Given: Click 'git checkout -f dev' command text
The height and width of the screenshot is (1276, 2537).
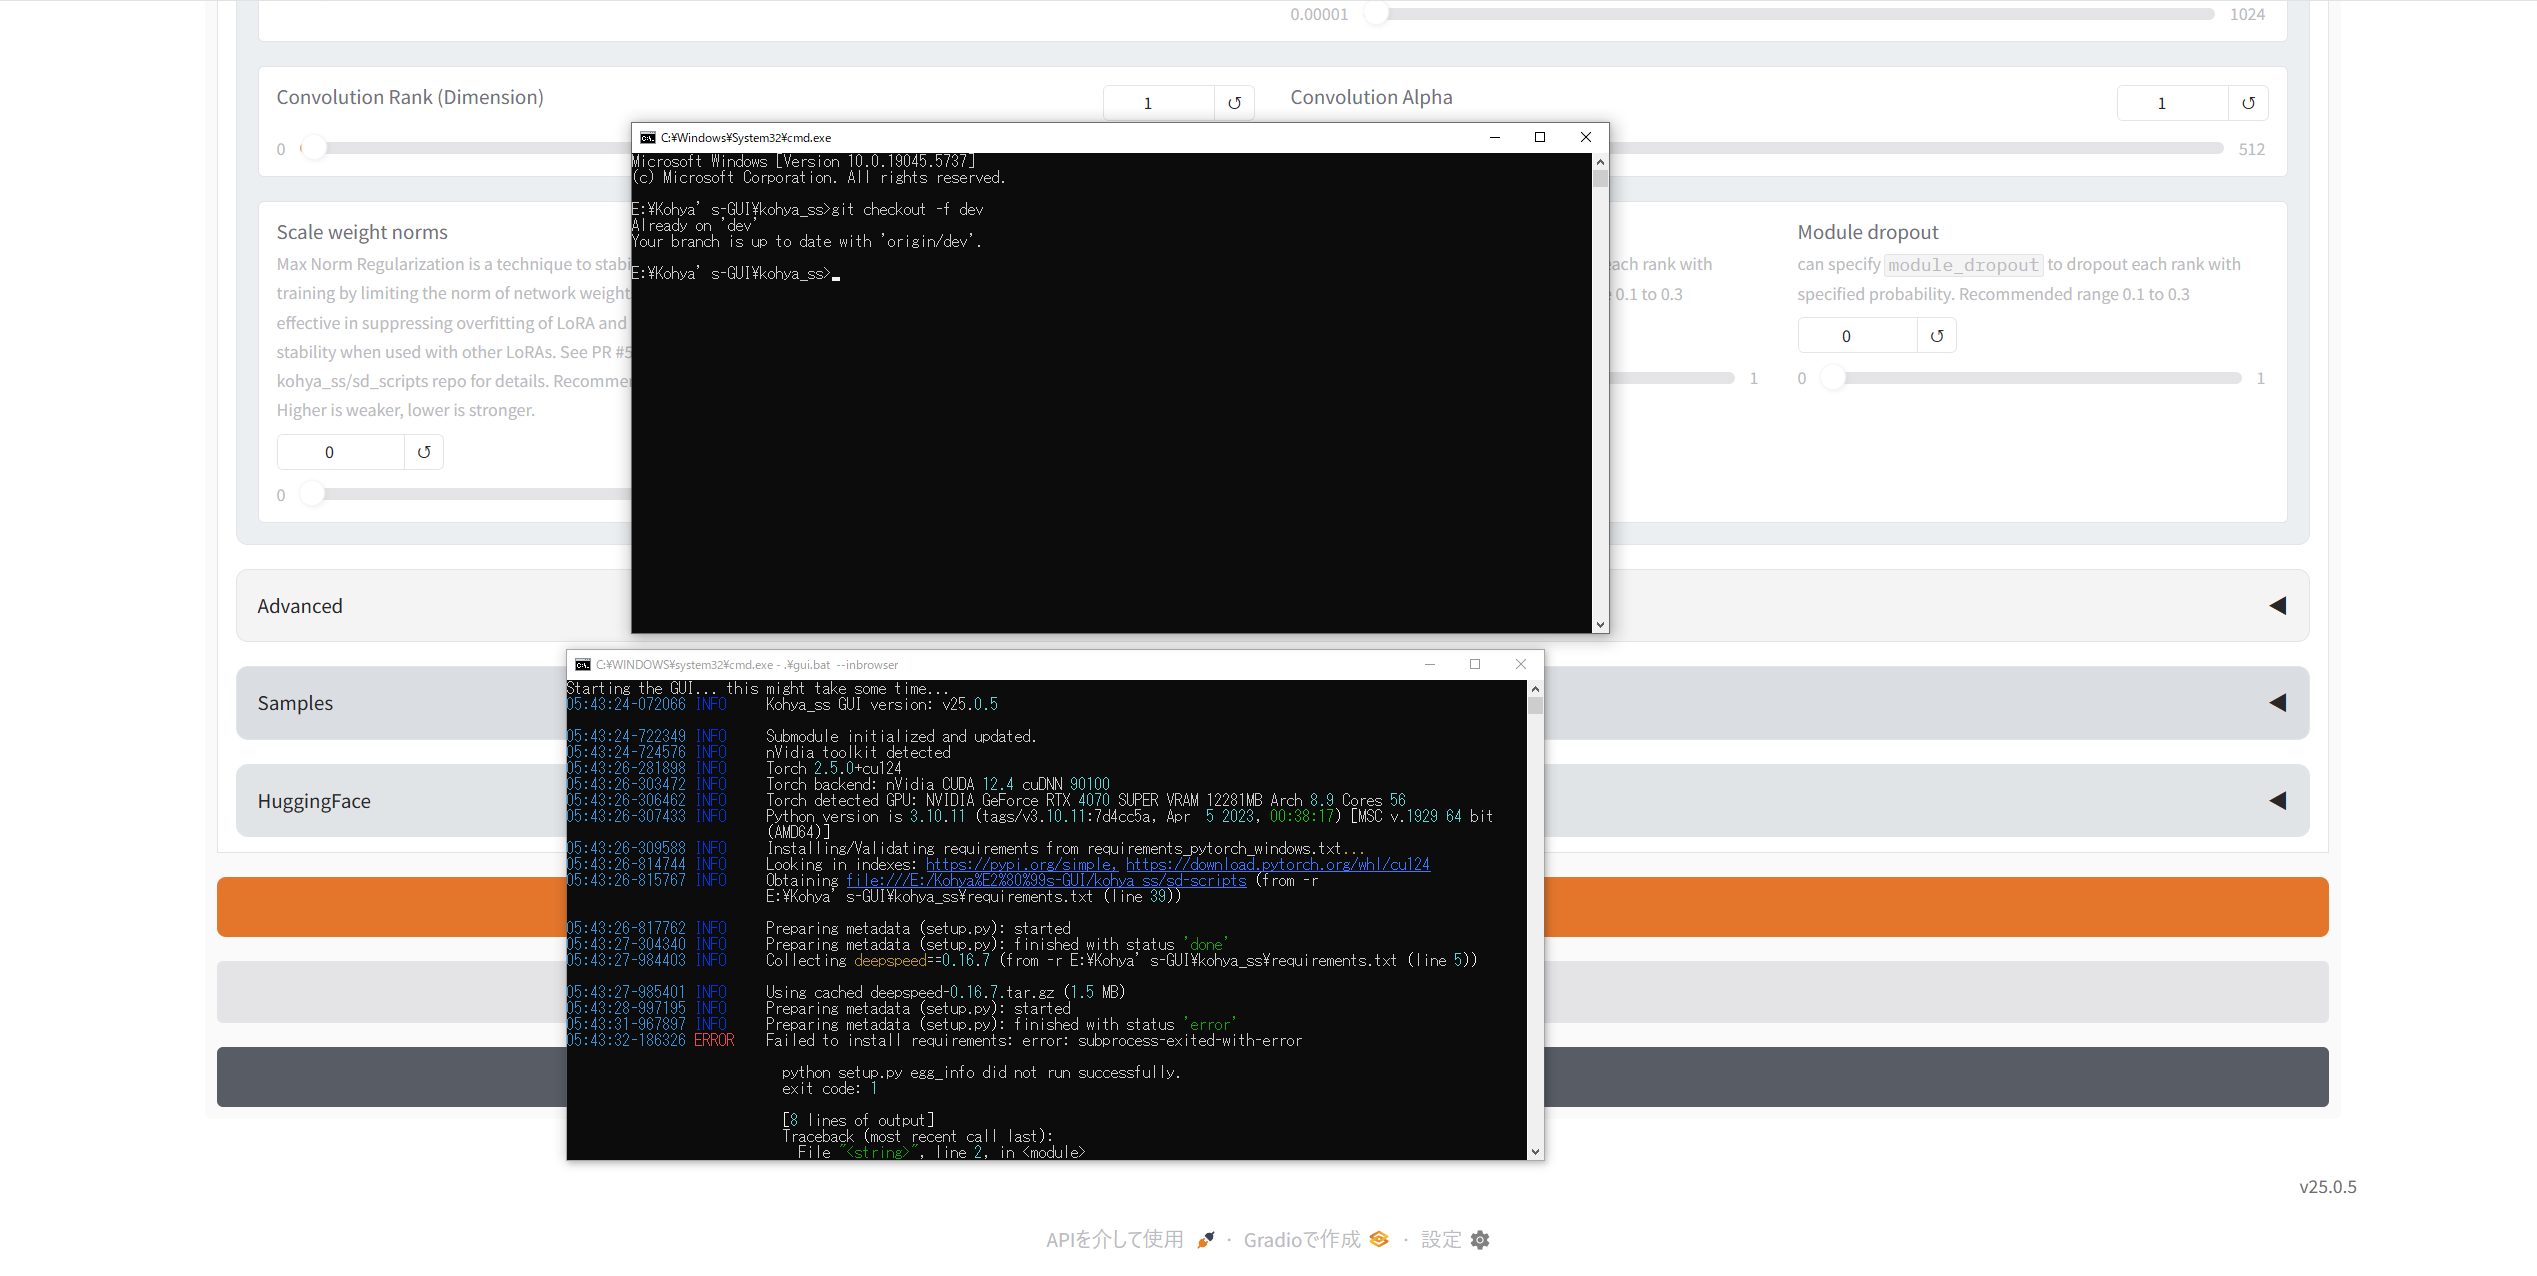Looking at the screenshot, I should tap(908, 210).
